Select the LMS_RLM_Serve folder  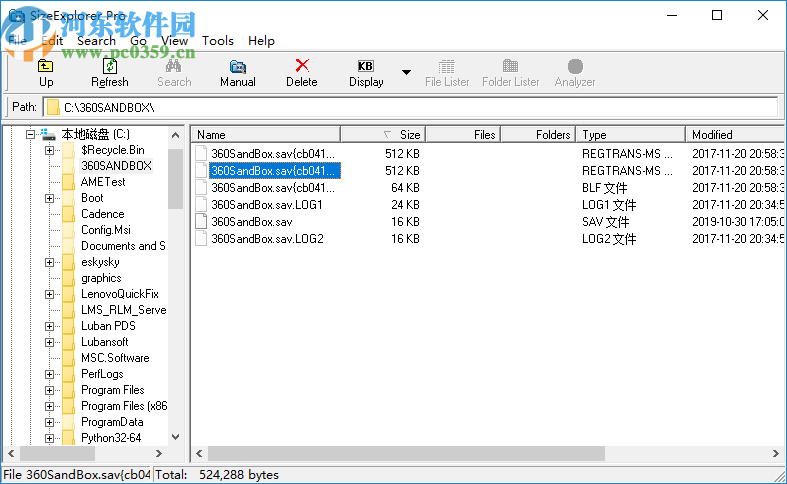123,310
